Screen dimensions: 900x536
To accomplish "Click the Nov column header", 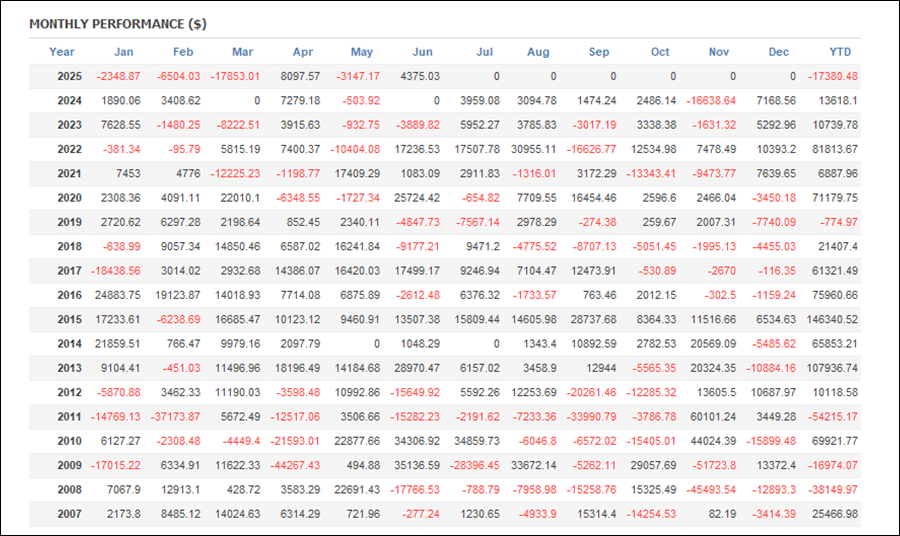I will [719, 52].
